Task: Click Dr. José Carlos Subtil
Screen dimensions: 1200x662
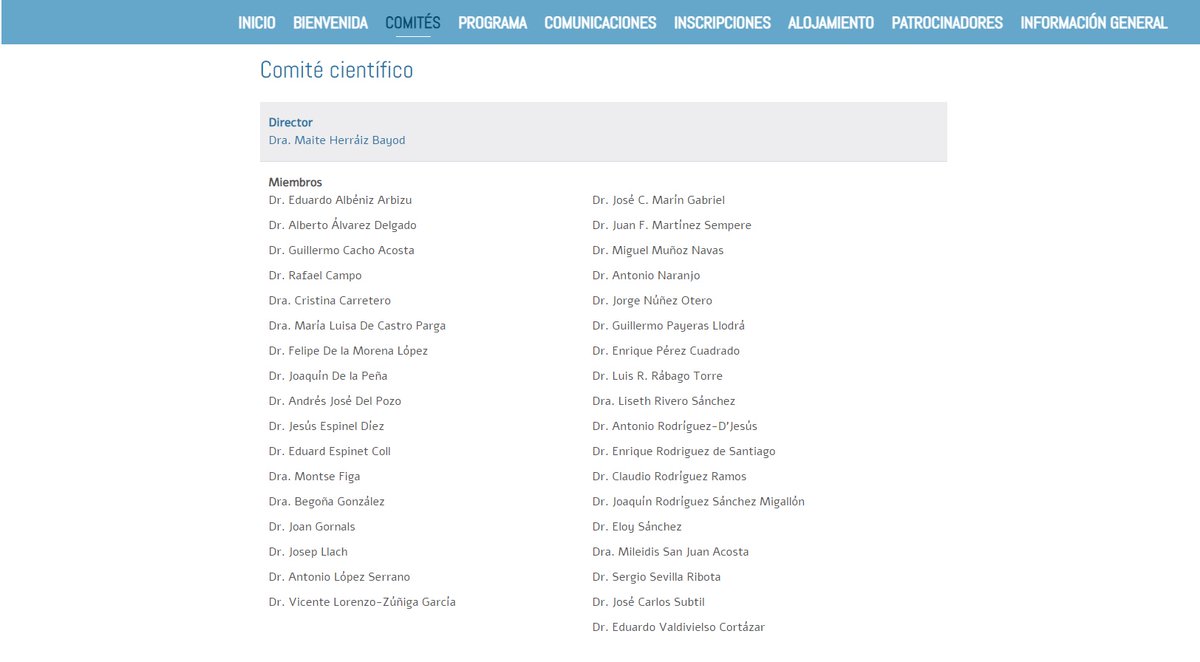Action: tap(648, 602)
